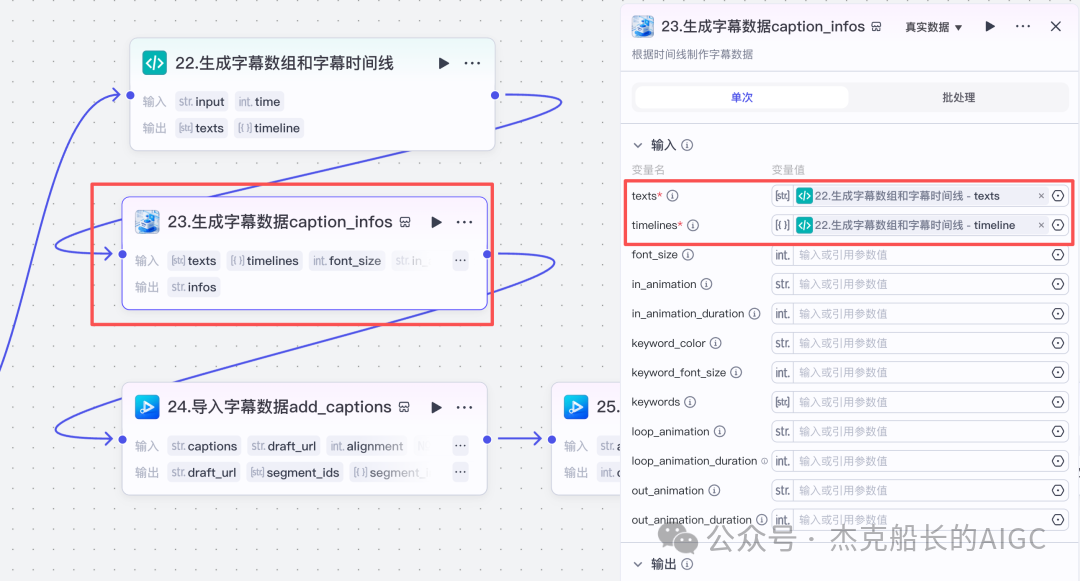Show info tooltip for 输出 section
Screen dimensions: 1080x581
[x=687, y=564]
